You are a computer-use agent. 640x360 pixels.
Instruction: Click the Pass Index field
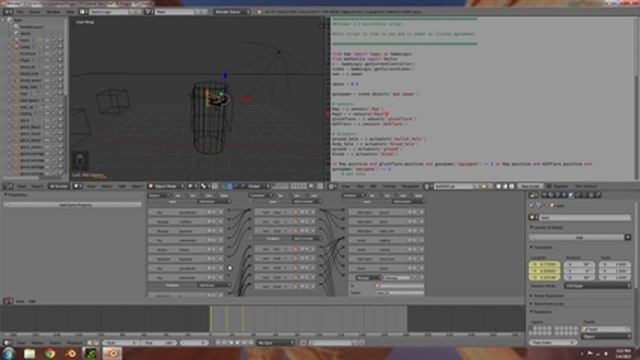point(553,342)
